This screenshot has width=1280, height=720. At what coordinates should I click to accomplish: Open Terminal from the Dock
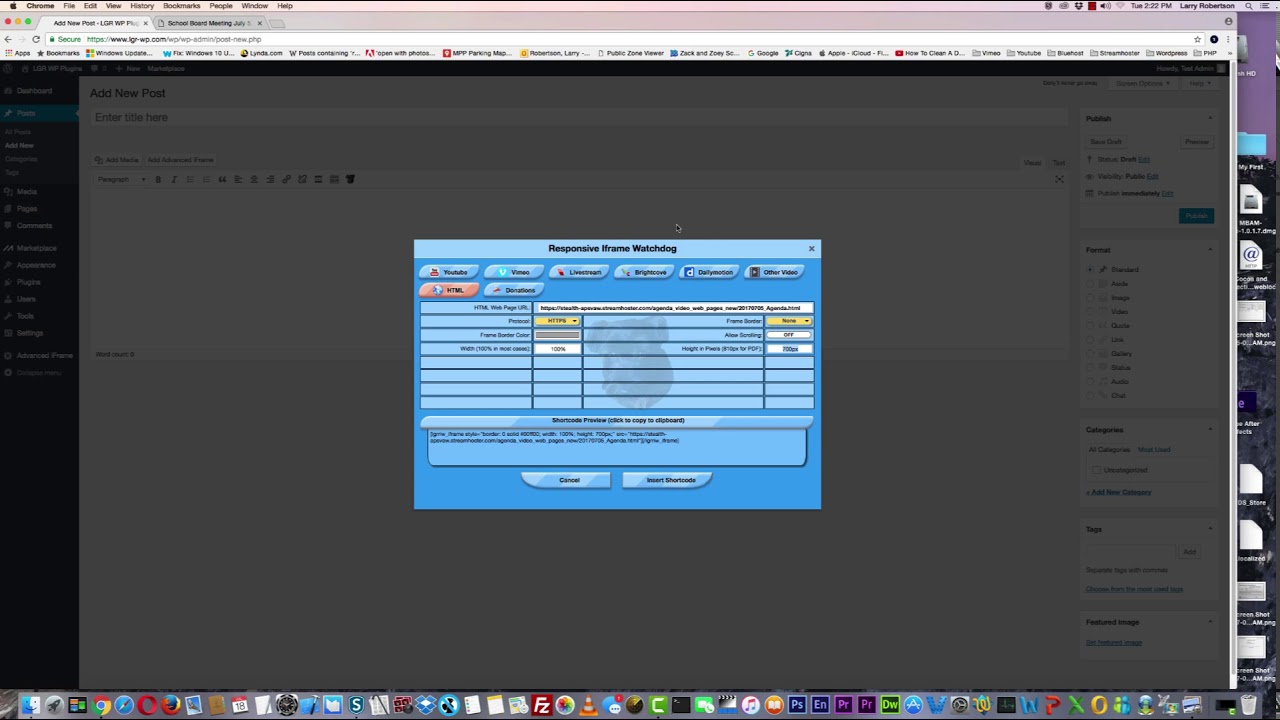[x=681, y=706]
